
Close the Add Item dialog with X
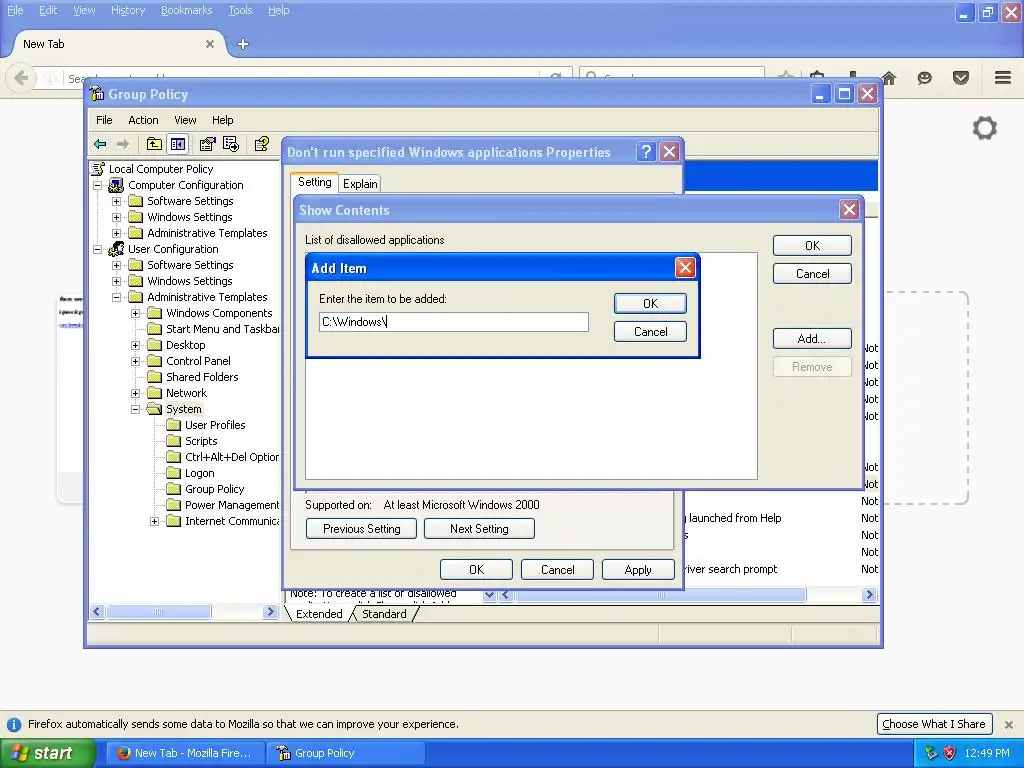coord(684,267)
